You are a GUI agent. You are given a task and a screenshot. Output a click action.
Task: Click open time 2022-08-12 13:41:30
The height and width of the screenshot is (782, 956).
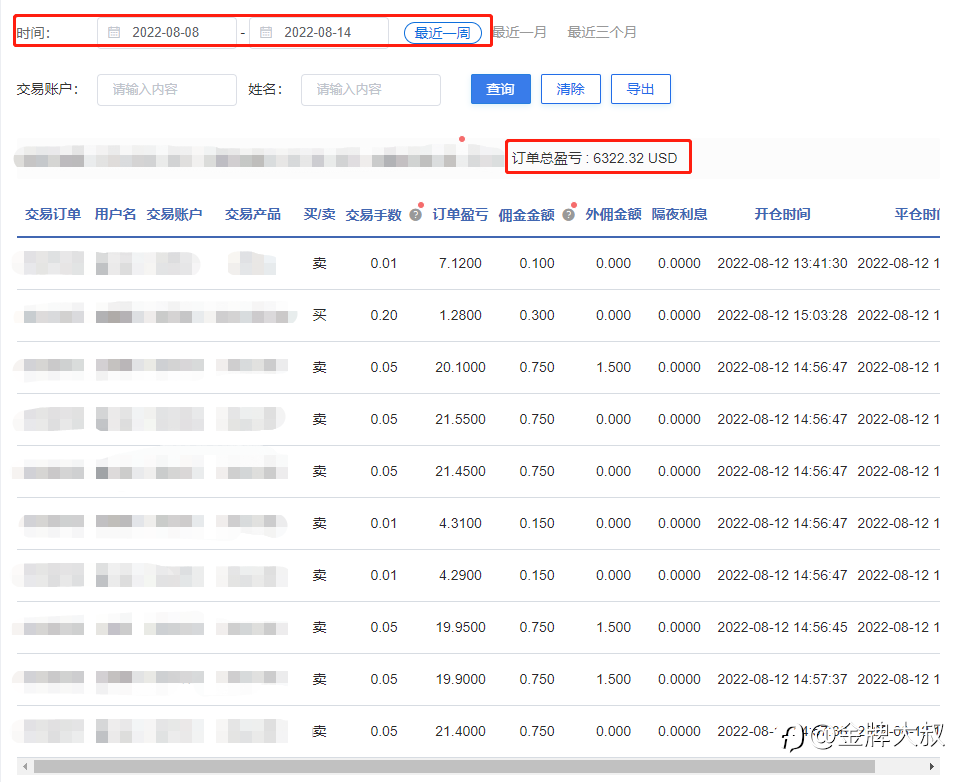pos(782,263)
